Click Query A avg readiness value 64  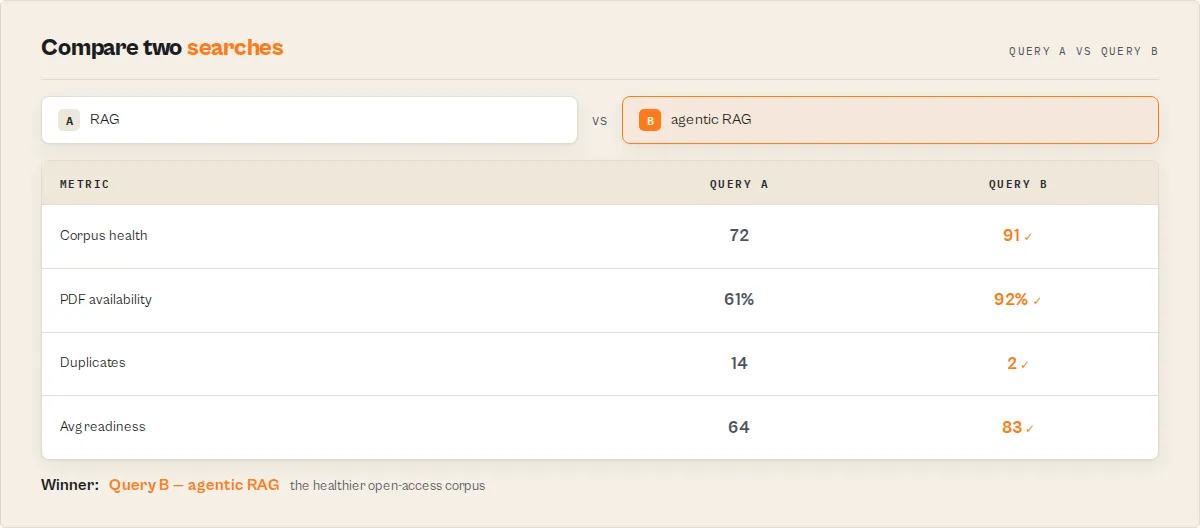pyautogui.click(x=739, y=427)
